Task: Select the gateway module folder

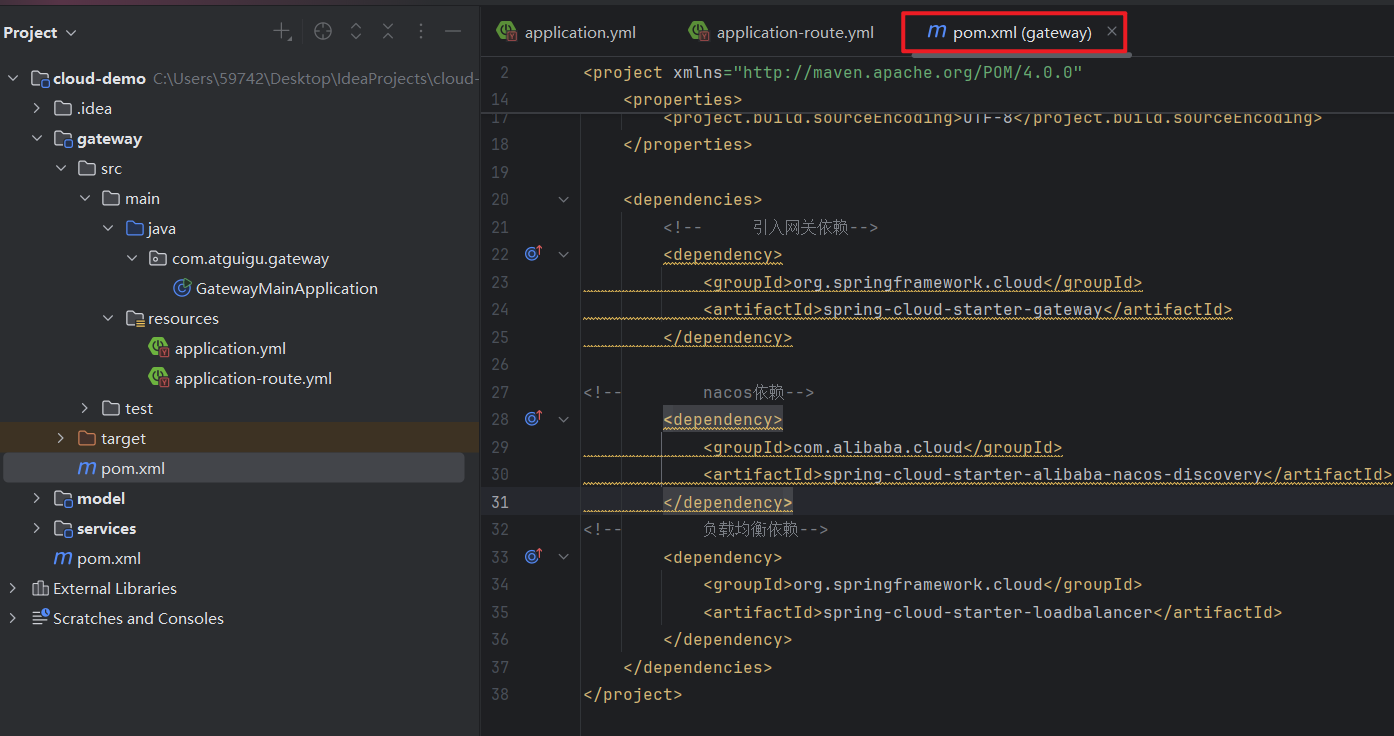Action: click(x=109, y=139)
